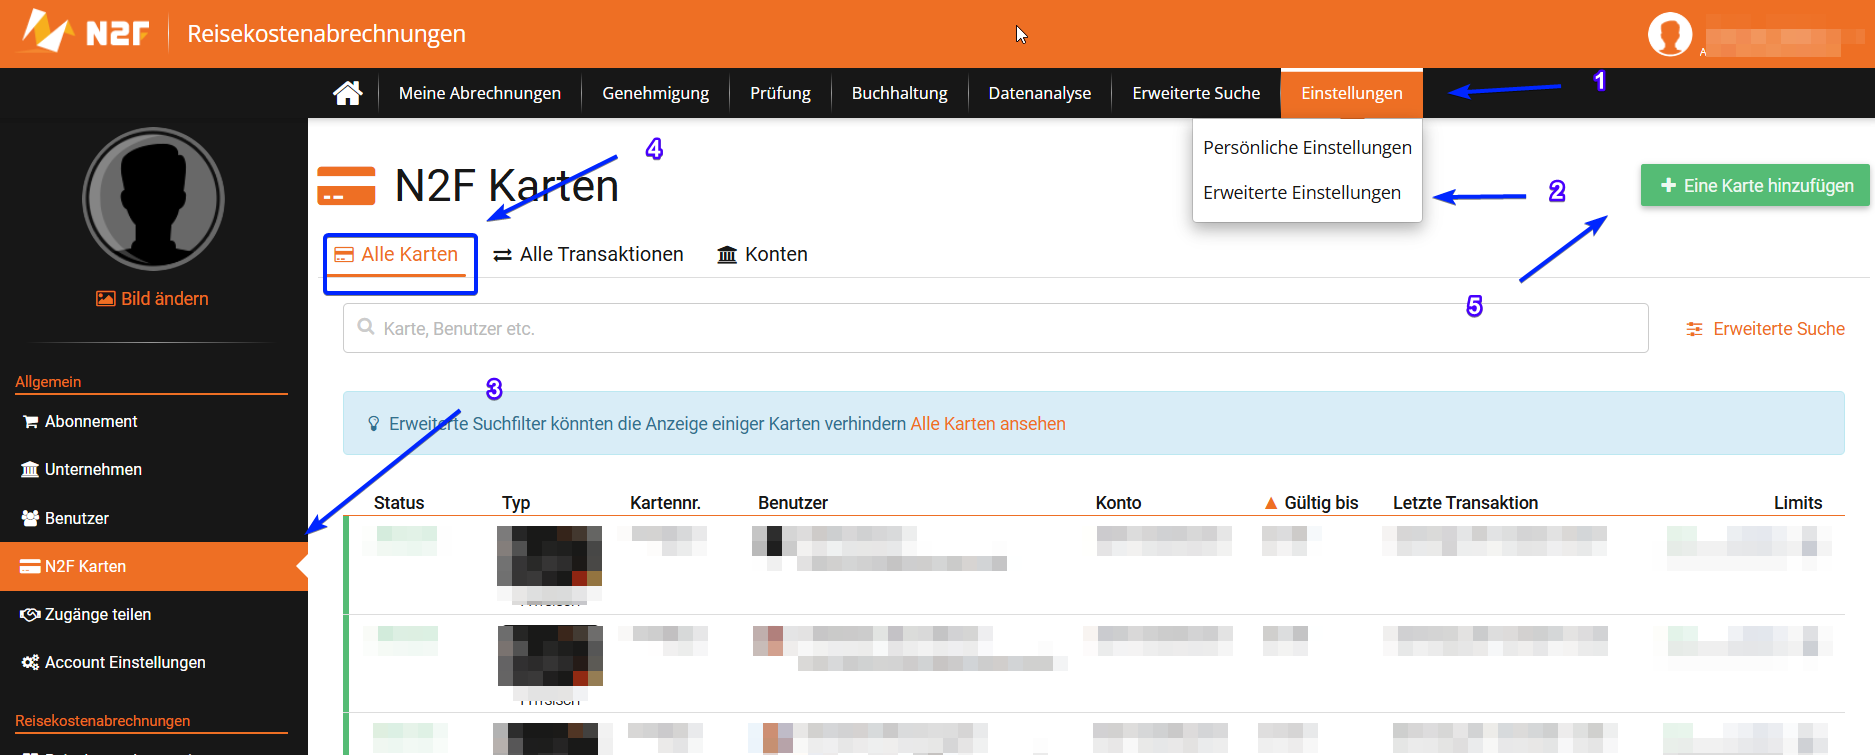Click the Bild ändern link
1875x755 pixels.
152,298
